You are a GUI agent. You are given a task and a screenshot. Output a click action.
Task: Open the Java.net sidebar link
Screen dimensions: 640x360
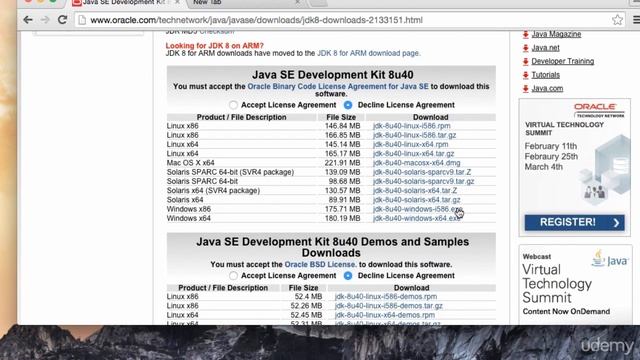pos(545,48)
